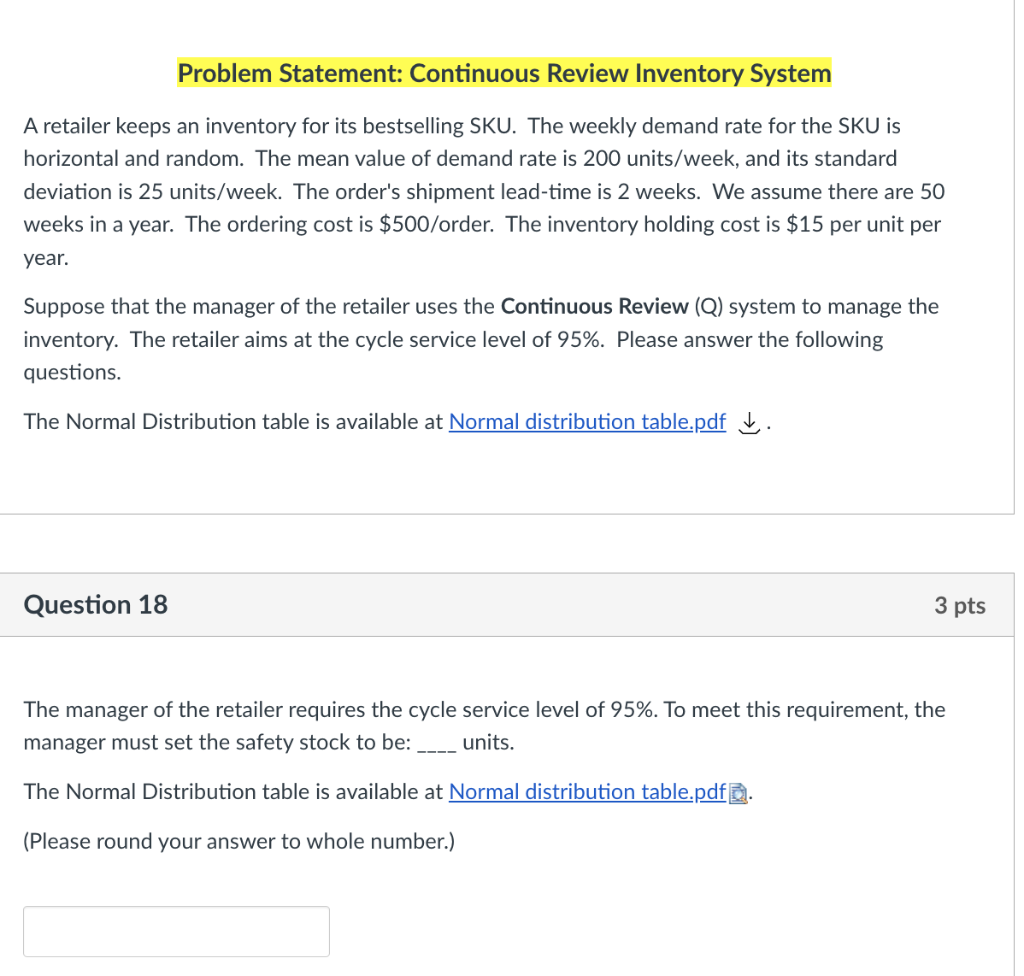This screenshot has width=1024, height=976.
Task: Click the 3 pts label
Action: coord(960,604)
